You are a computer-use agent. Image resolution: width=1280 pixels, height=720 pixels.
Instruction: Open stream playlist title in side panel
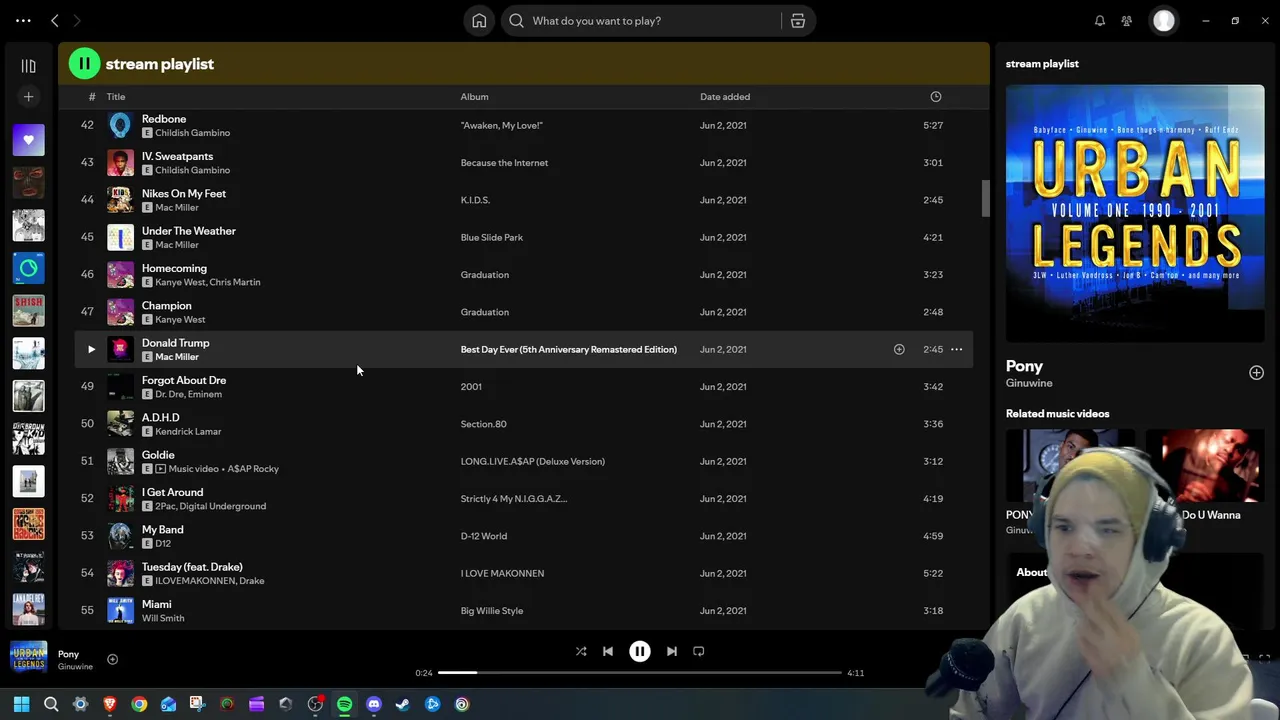(1042, 64)
